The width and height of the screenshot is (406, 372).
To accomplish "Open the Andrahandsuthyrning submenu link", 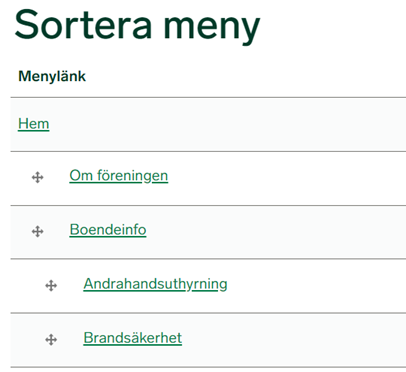I will 155,284.
